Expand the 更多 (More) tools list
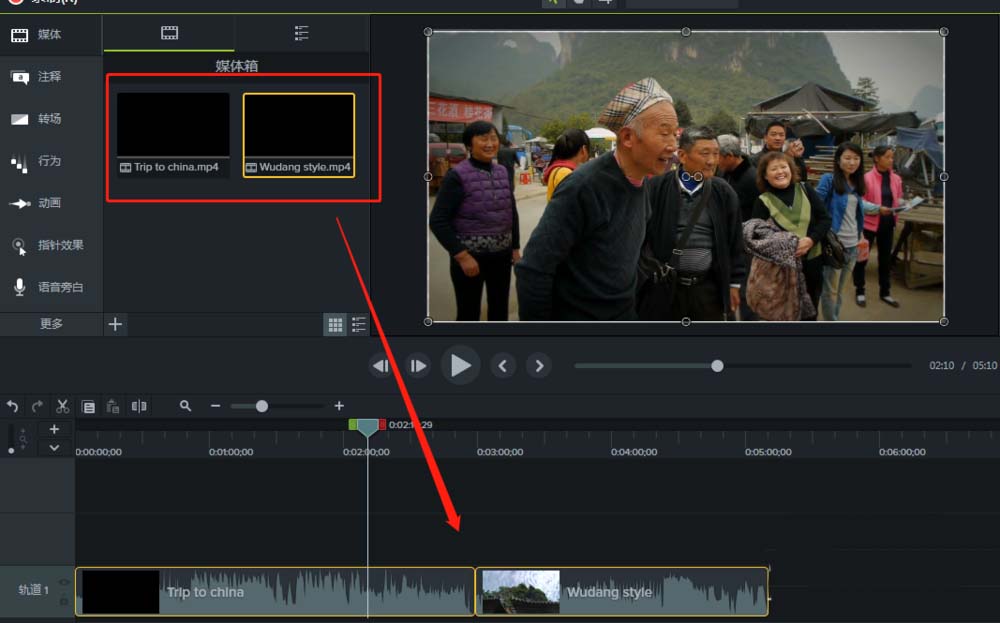 pos(51,324)
